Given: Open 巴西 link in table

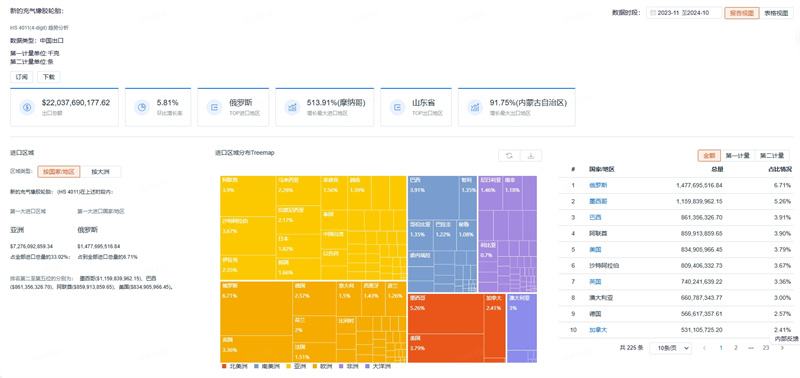Looking at the screenshot, I should pos(595,217).
